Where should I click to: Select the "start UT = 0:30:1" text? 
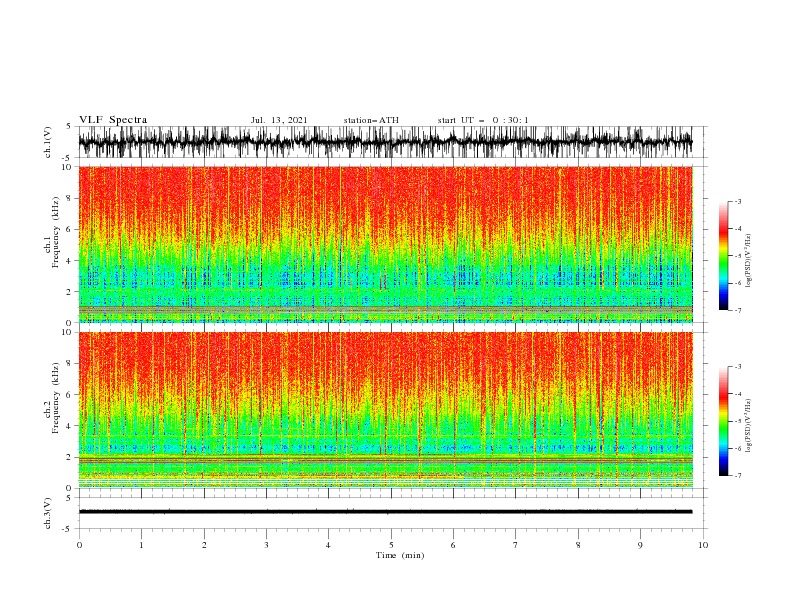pos(483,120)
